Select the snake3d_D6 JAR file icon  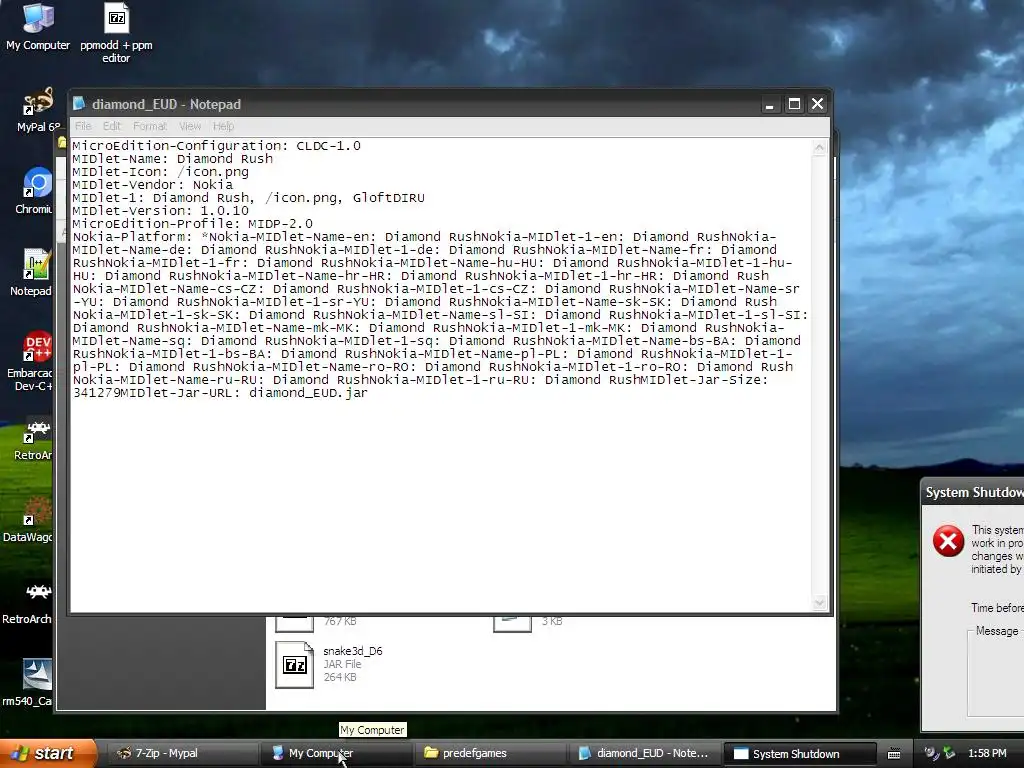click(x=294, y=664)
